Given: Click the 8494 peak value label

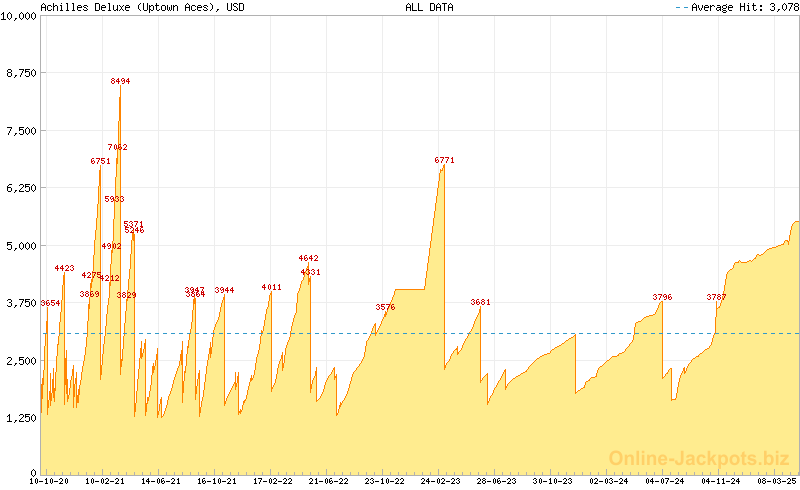Looking at the screenshot, I should 120,81.
